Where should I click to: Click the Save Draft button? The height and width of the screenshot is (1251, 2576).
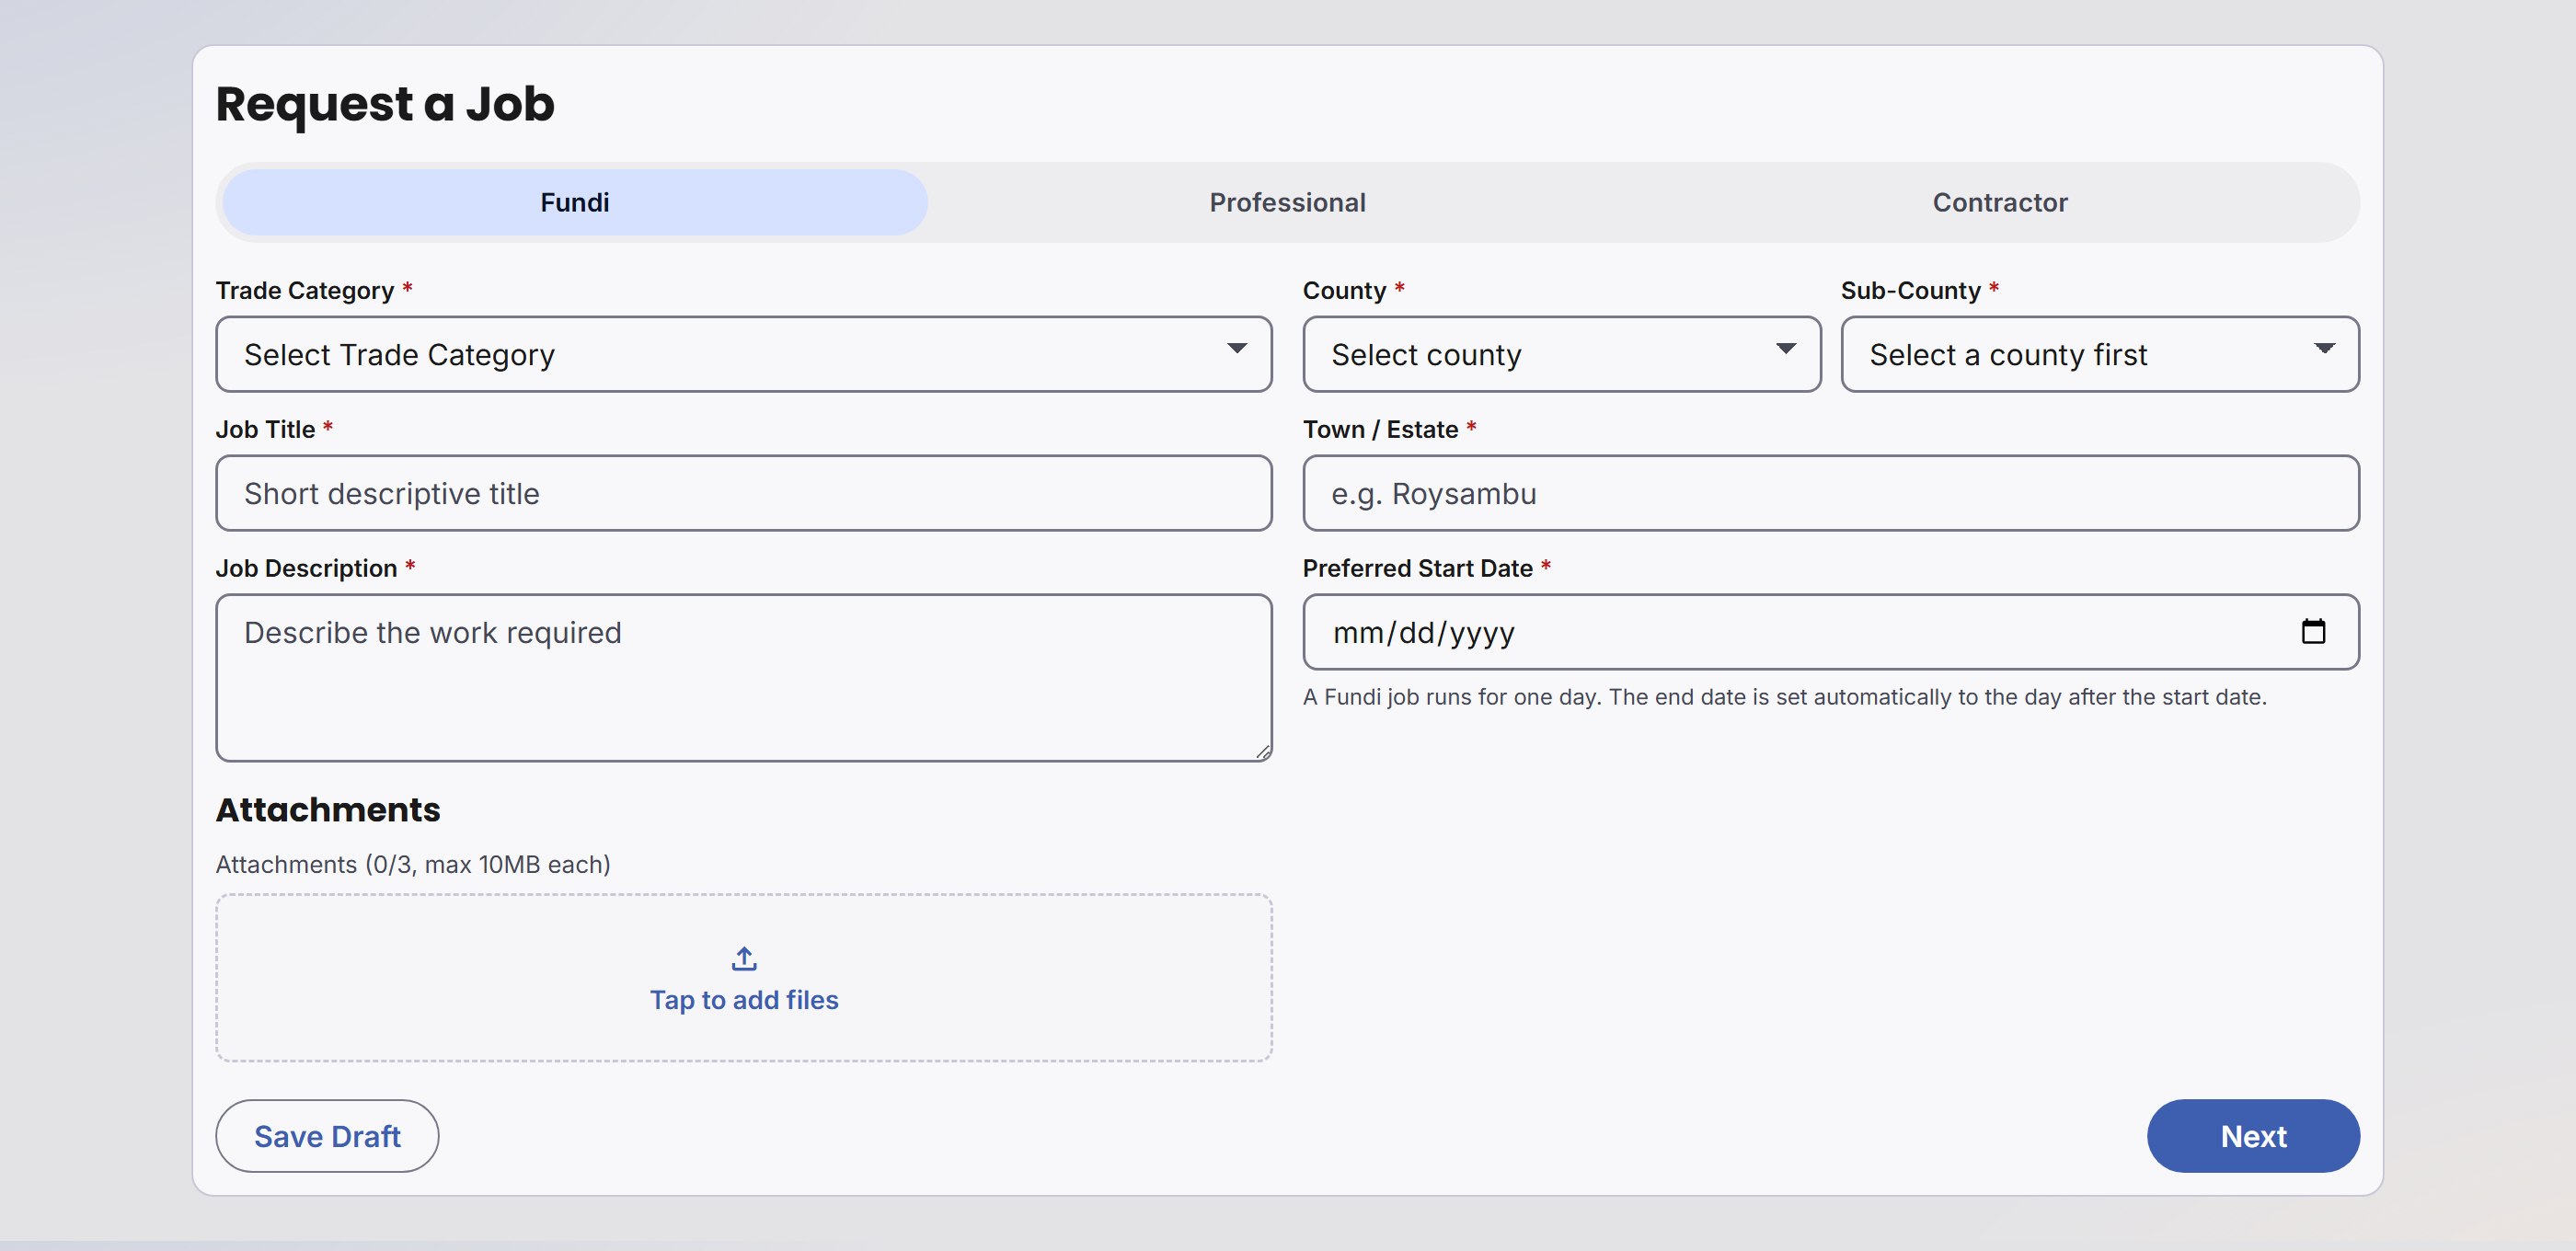click(327, 1136)
